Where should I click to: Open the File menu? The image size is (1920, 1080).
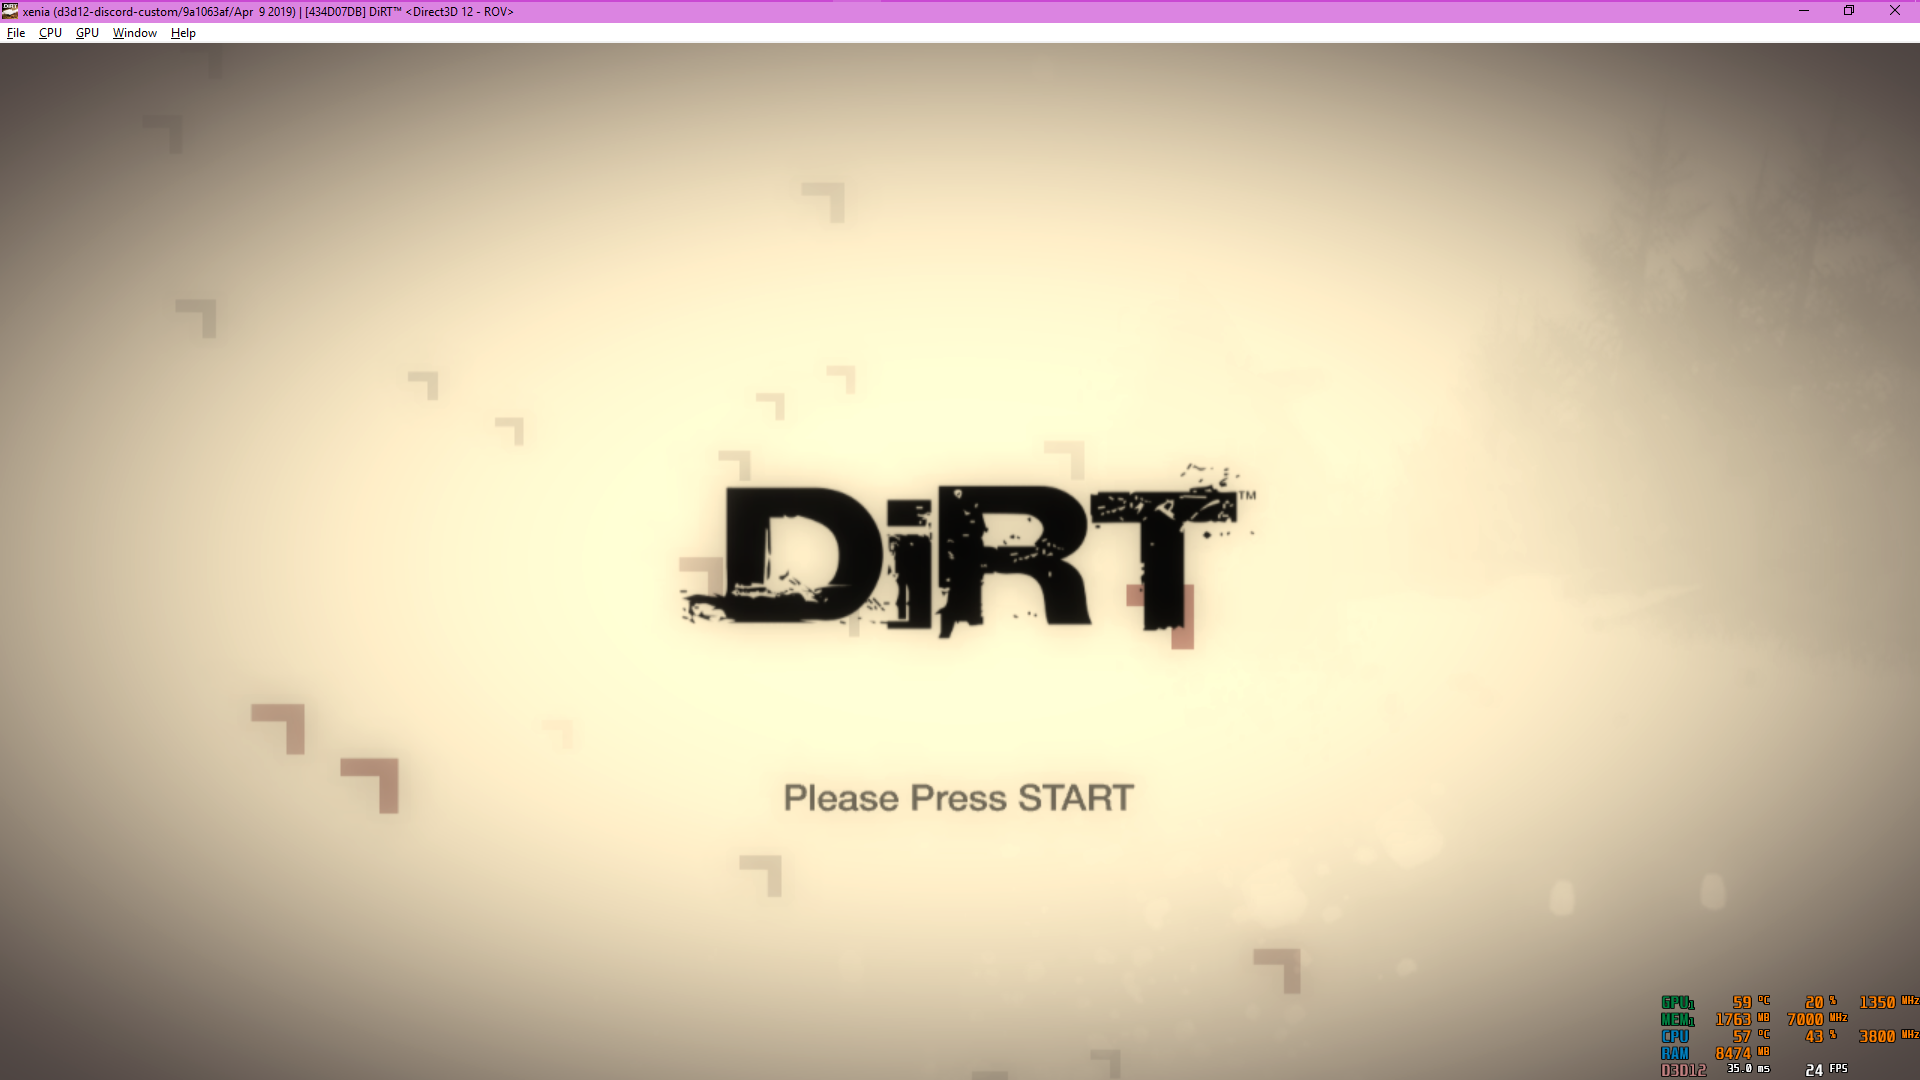(16, 33)
